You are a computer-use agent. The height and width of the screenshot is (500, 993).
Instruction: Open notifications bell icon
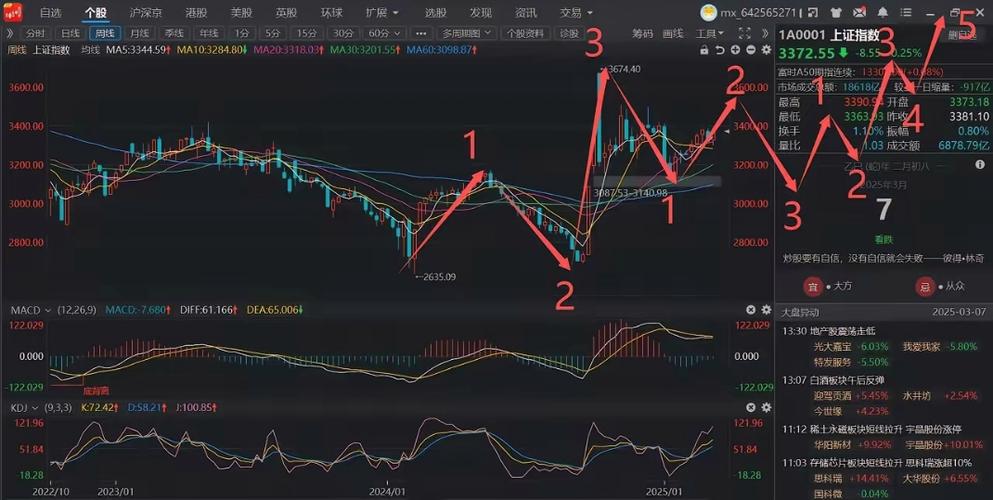pyautogui.click(x=882, y=13)
